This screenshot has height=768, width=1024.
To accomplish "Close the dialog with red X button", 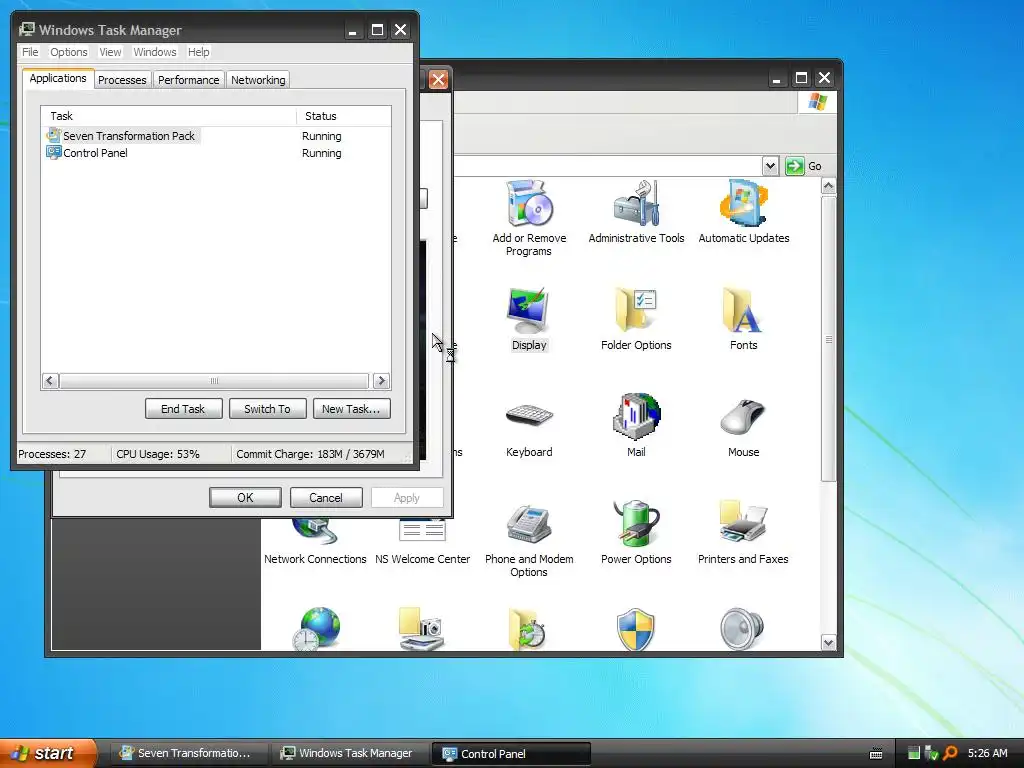I will 438,80.
